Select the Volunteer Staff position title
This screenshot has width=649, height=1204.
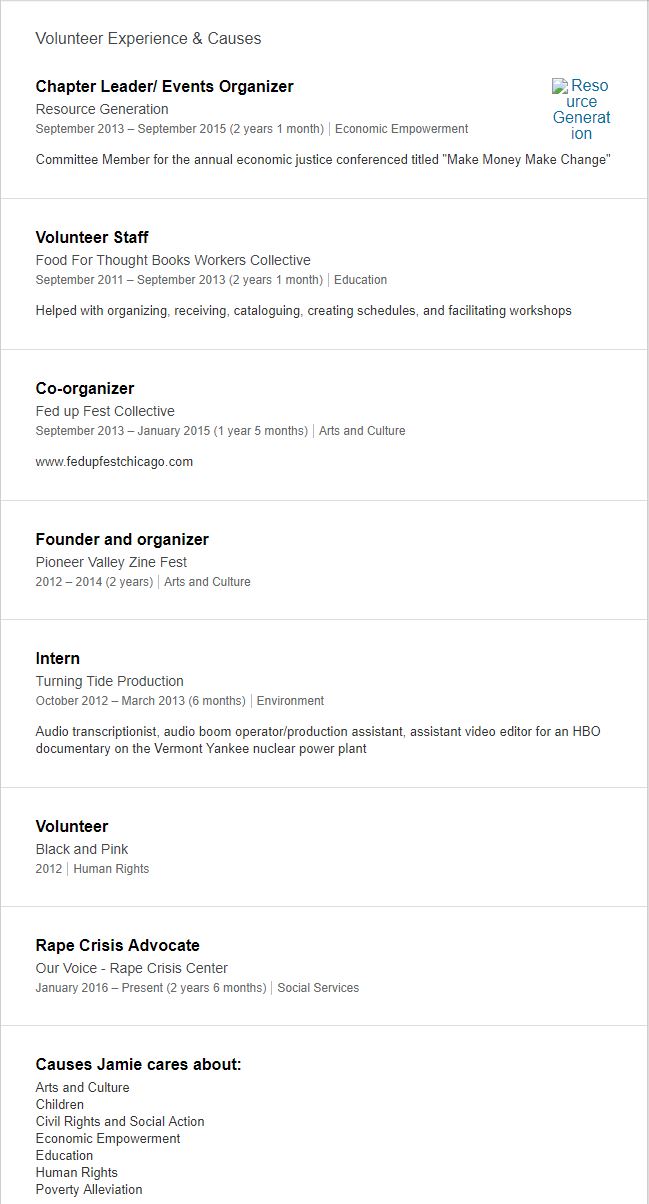point(92,238)
